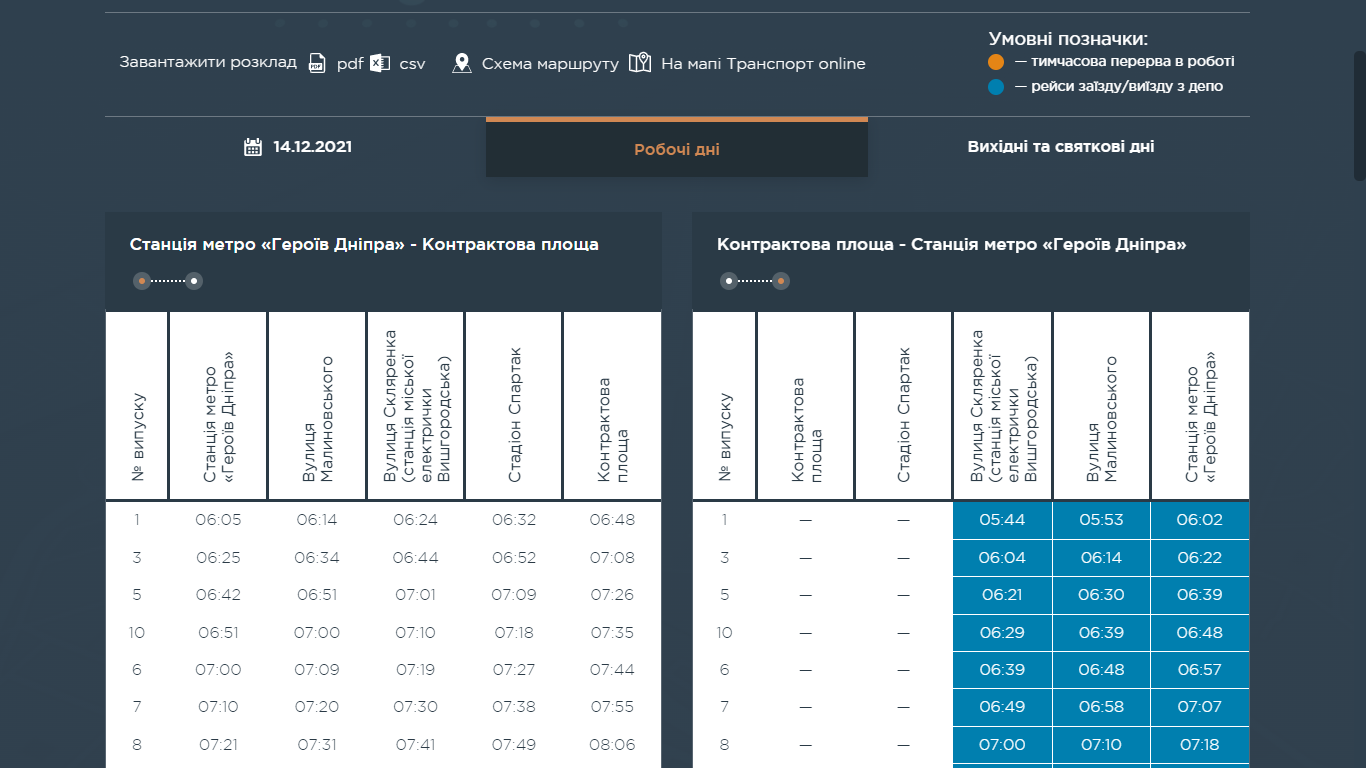This screenshot has width=1366, height=768.
Task: Click the blue depot cell 05:44
Action: [1002, 520]
